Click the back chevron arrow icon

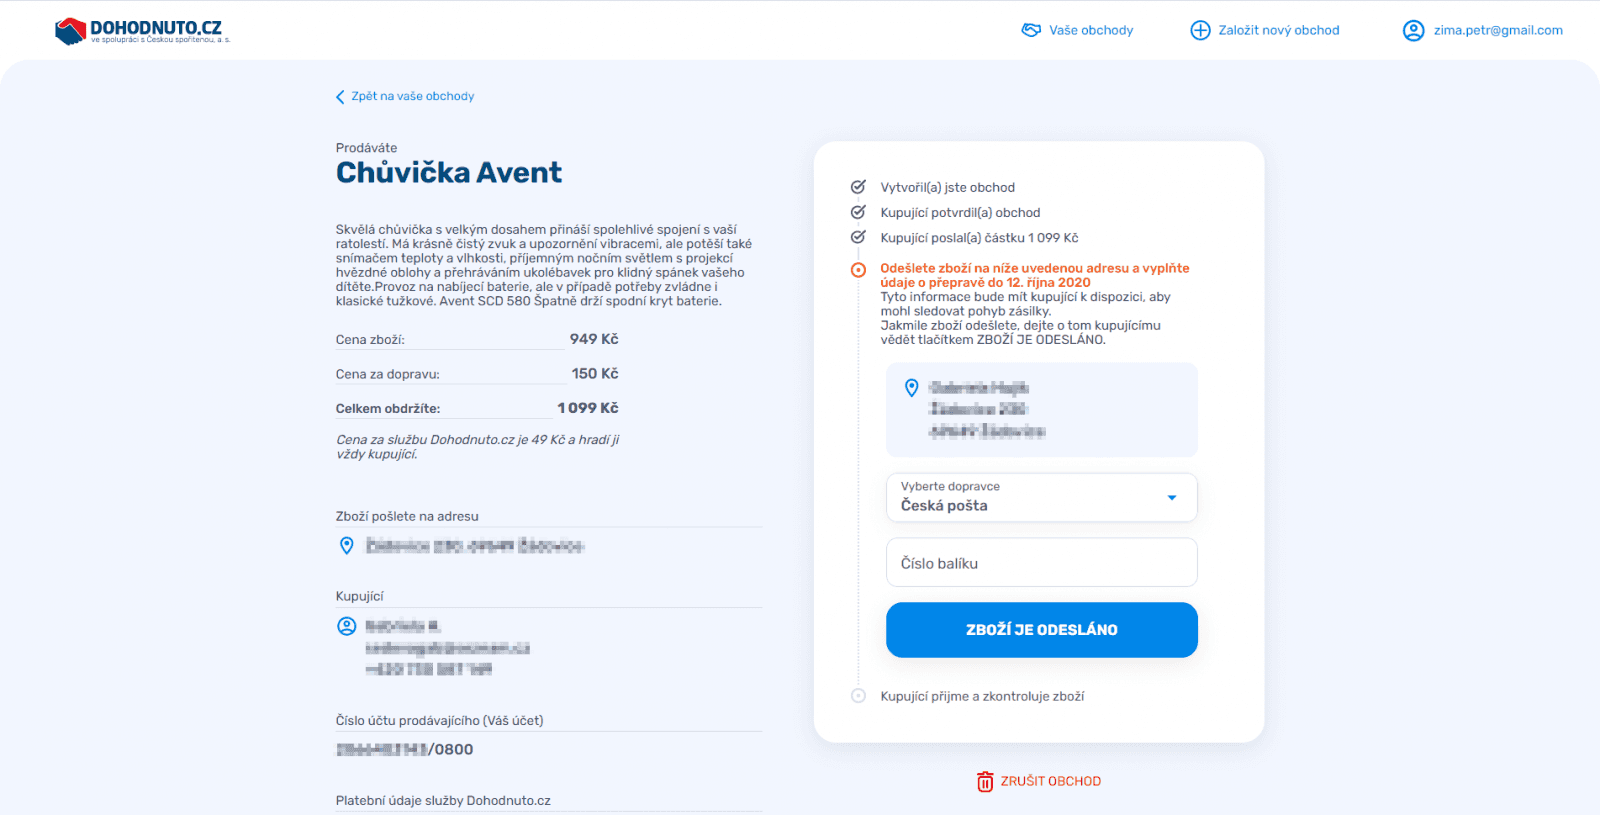(340, 97)
